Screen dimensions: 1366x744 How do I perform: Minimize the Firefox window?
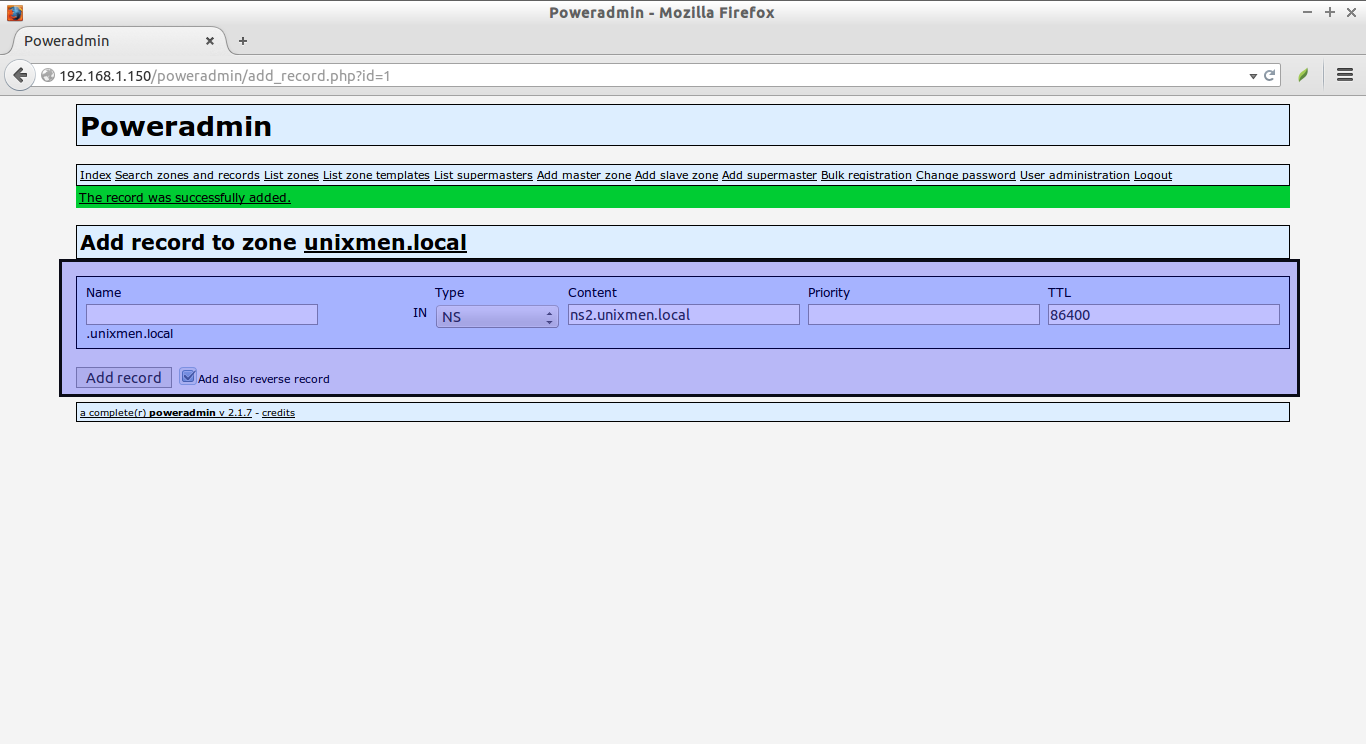(x=1309, y=12)
